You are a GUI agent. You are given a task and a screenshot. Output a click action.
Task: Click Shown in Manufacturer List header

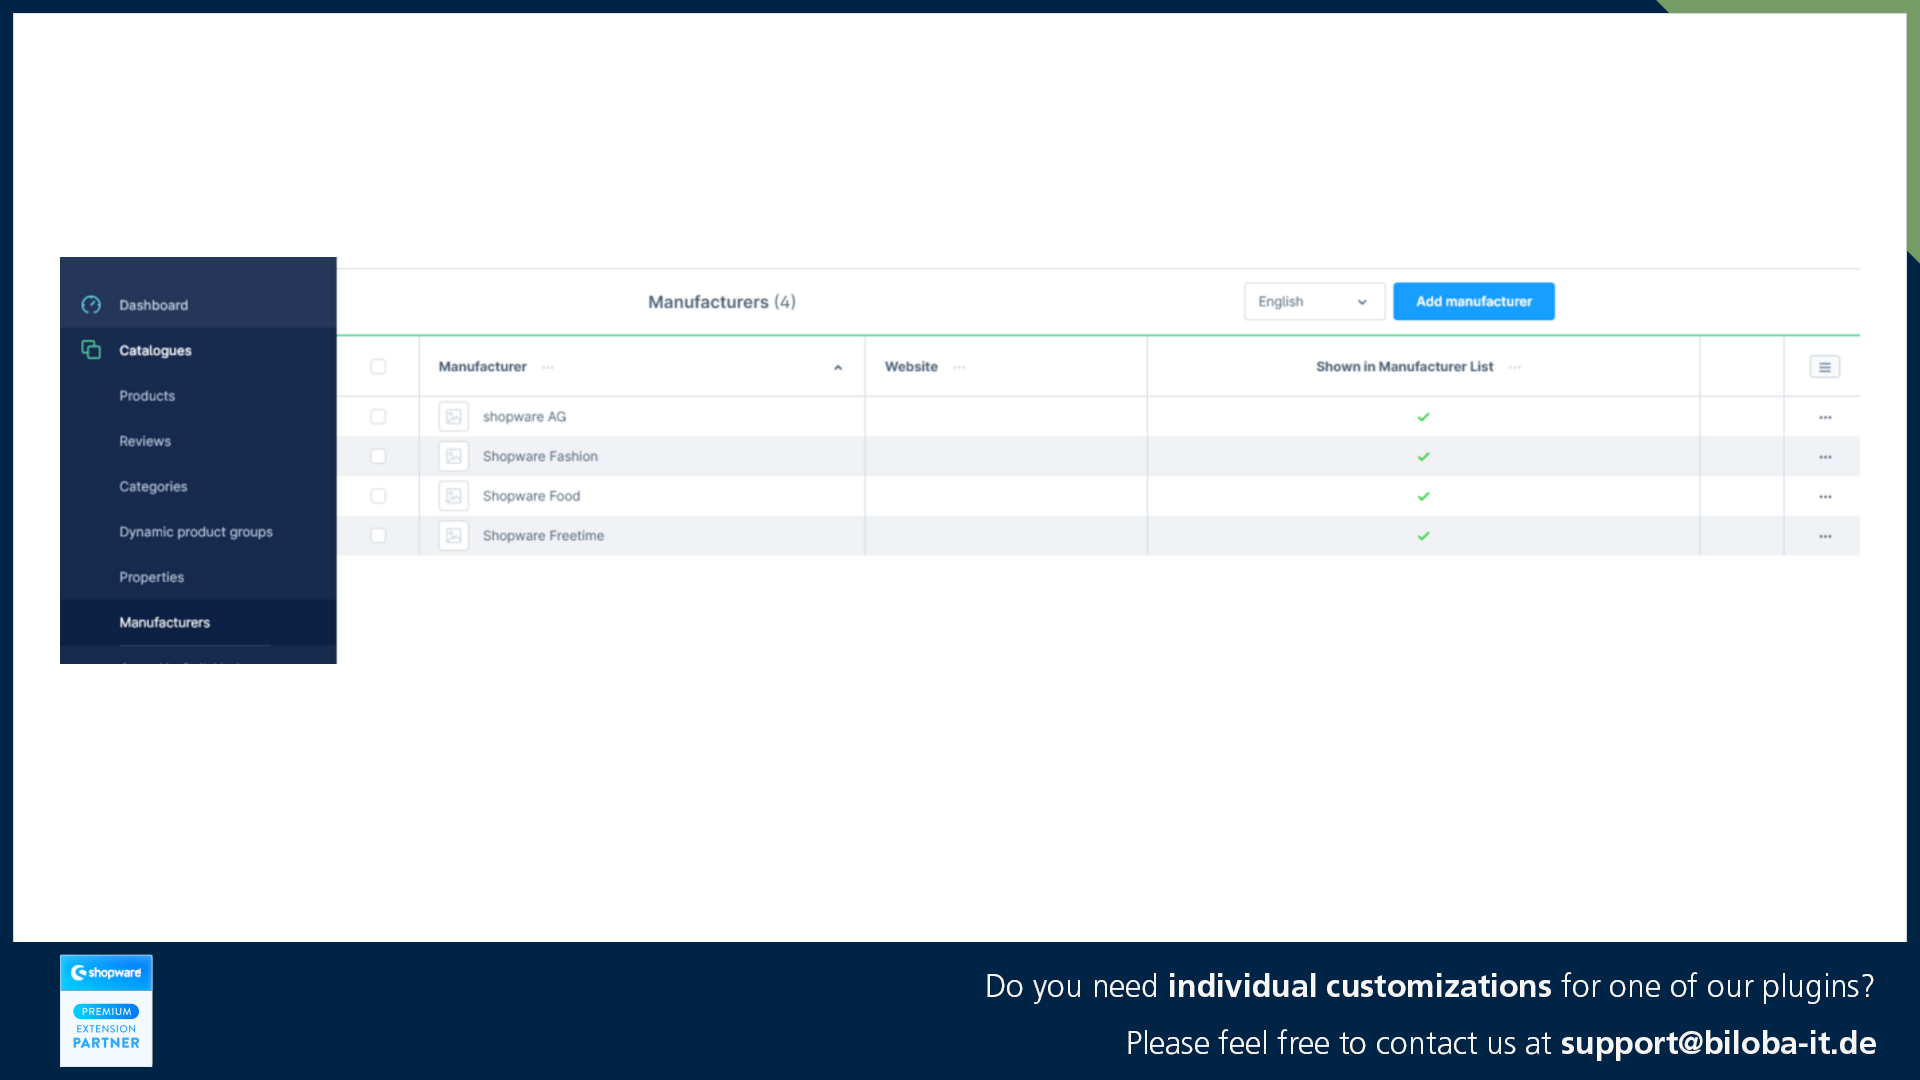[x=1404, y=367]
